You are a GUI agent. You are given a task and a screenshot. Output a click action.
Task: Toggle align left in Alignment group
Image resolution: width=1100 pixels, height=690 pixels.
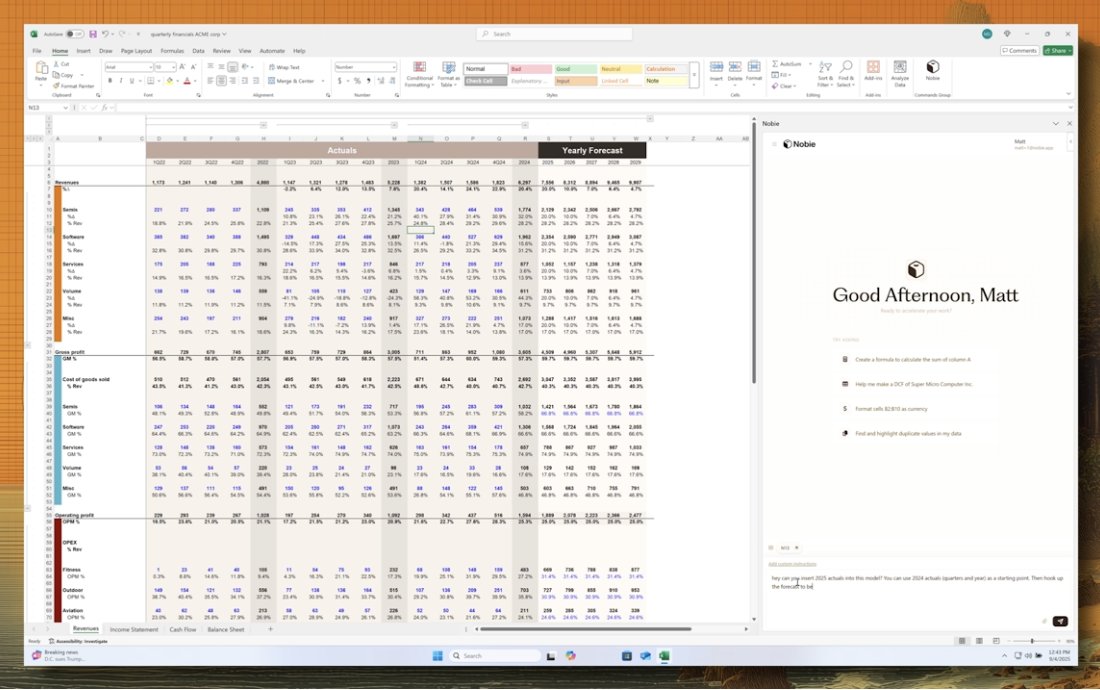[x=210, y=81]
